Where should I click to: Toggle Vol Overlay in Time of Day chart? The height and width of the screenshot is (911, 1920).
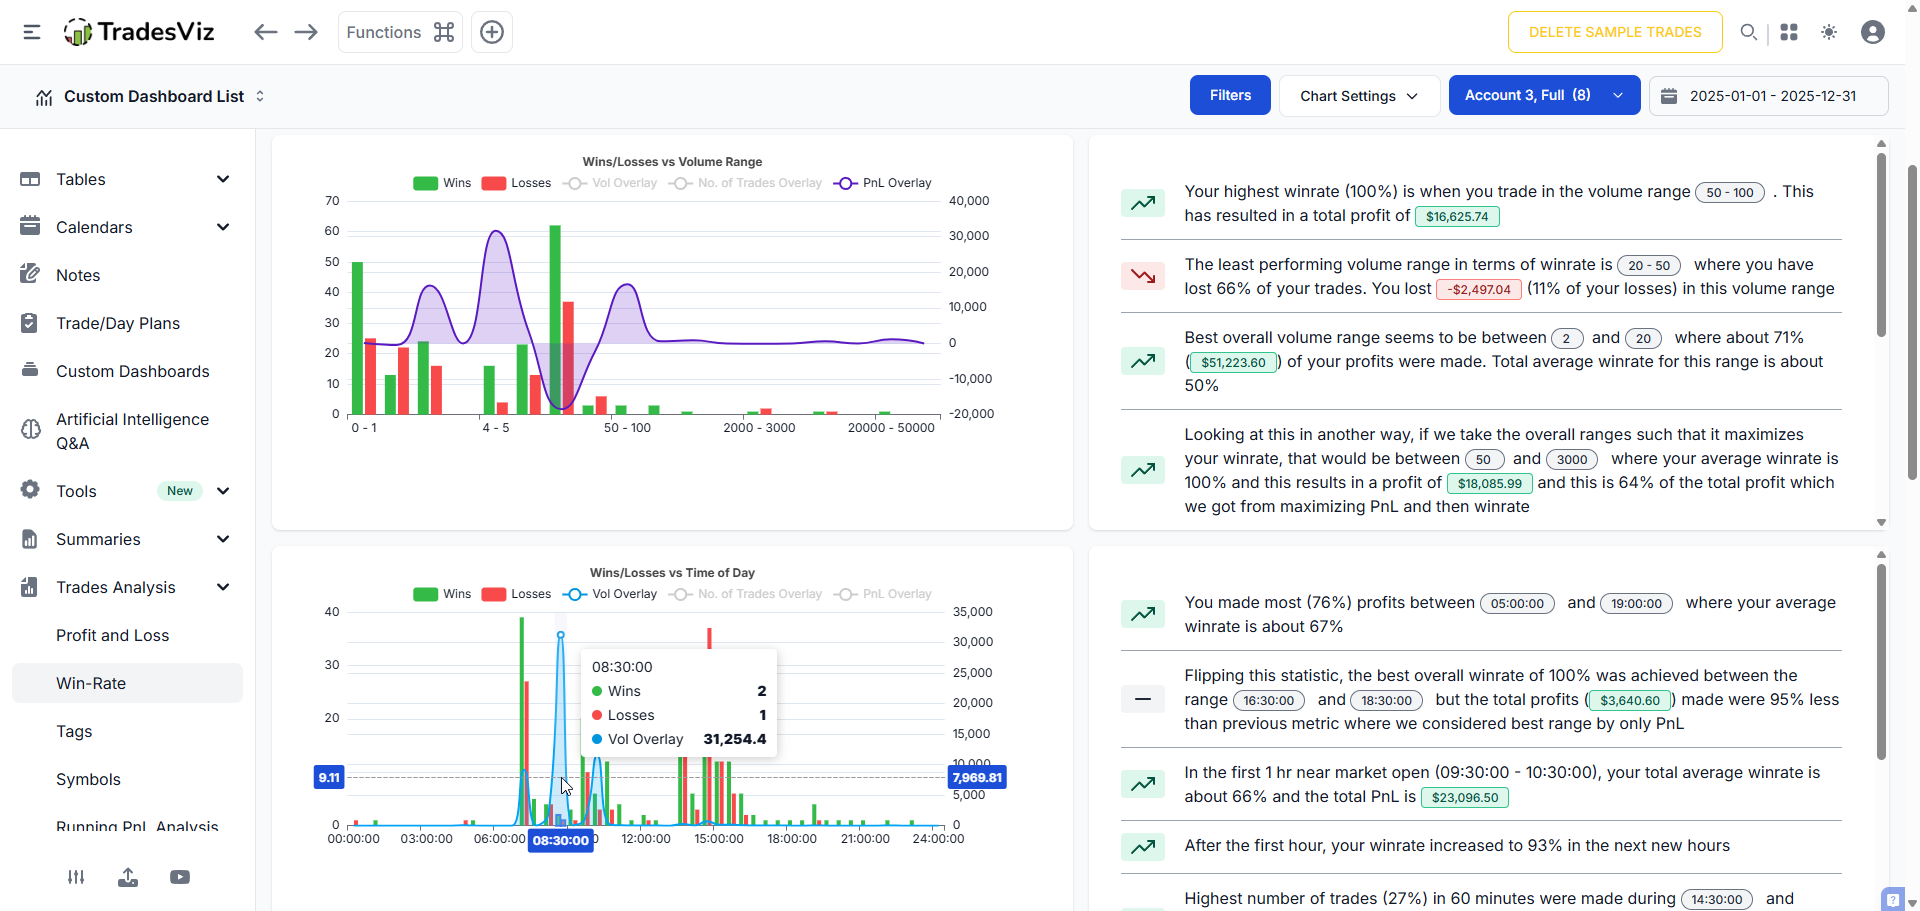[610, 594]
